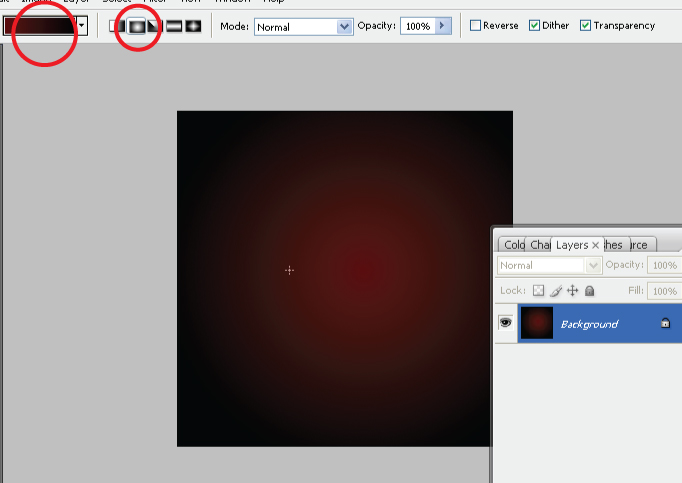Viewport: 682px width, 483px height.
Task: Toggle Lock position icon
Action: pyautogui.click(x=573, y=291)
